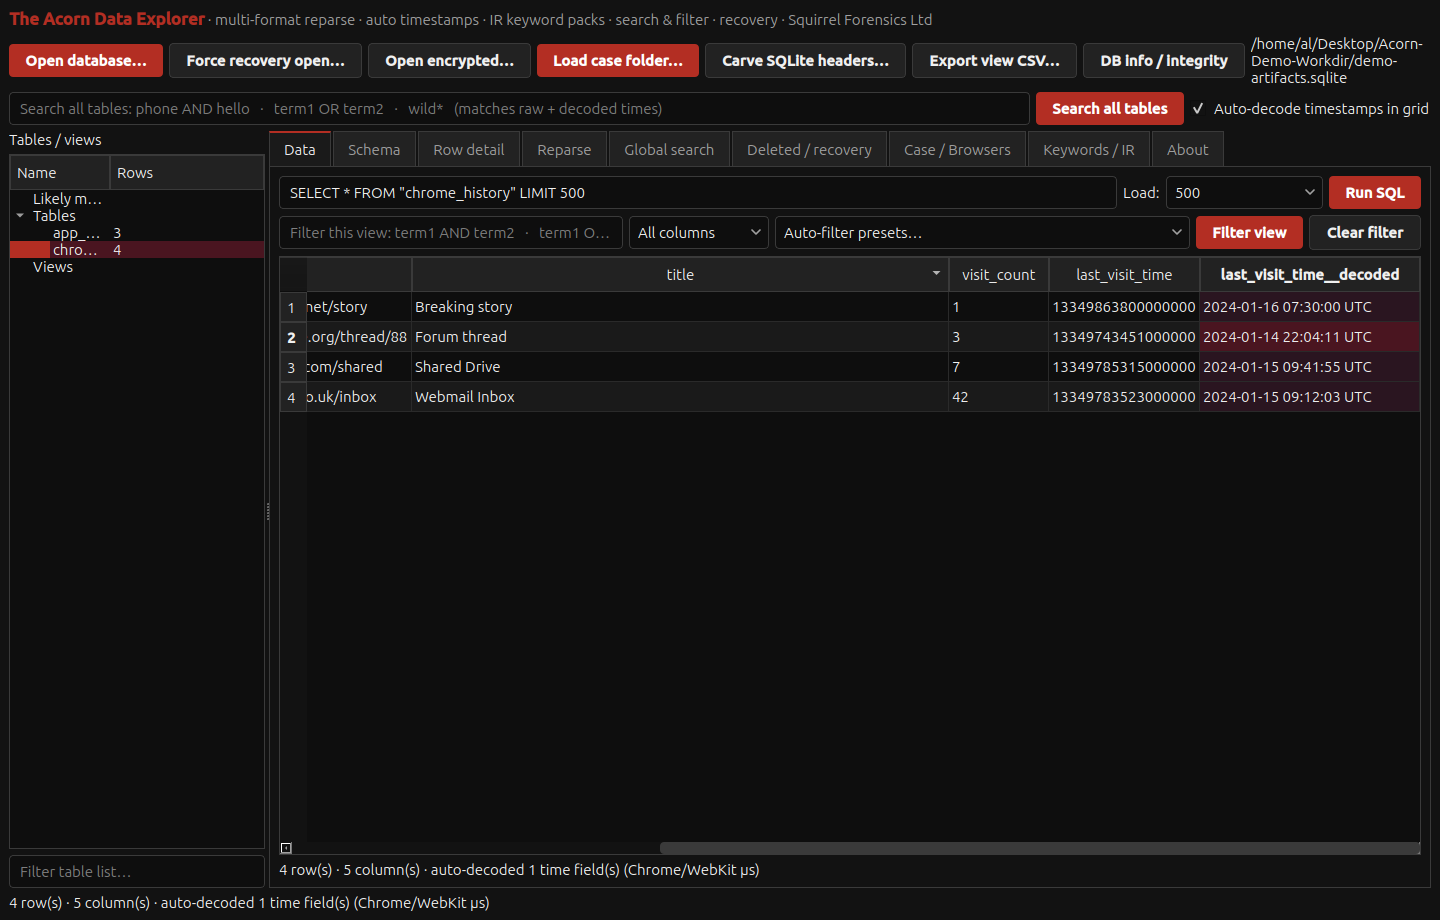Image resolution: width=1440 pixels, height=920 pixels.
Task: Open the Auto-filter presets dropdown
Action: [982, 232]
